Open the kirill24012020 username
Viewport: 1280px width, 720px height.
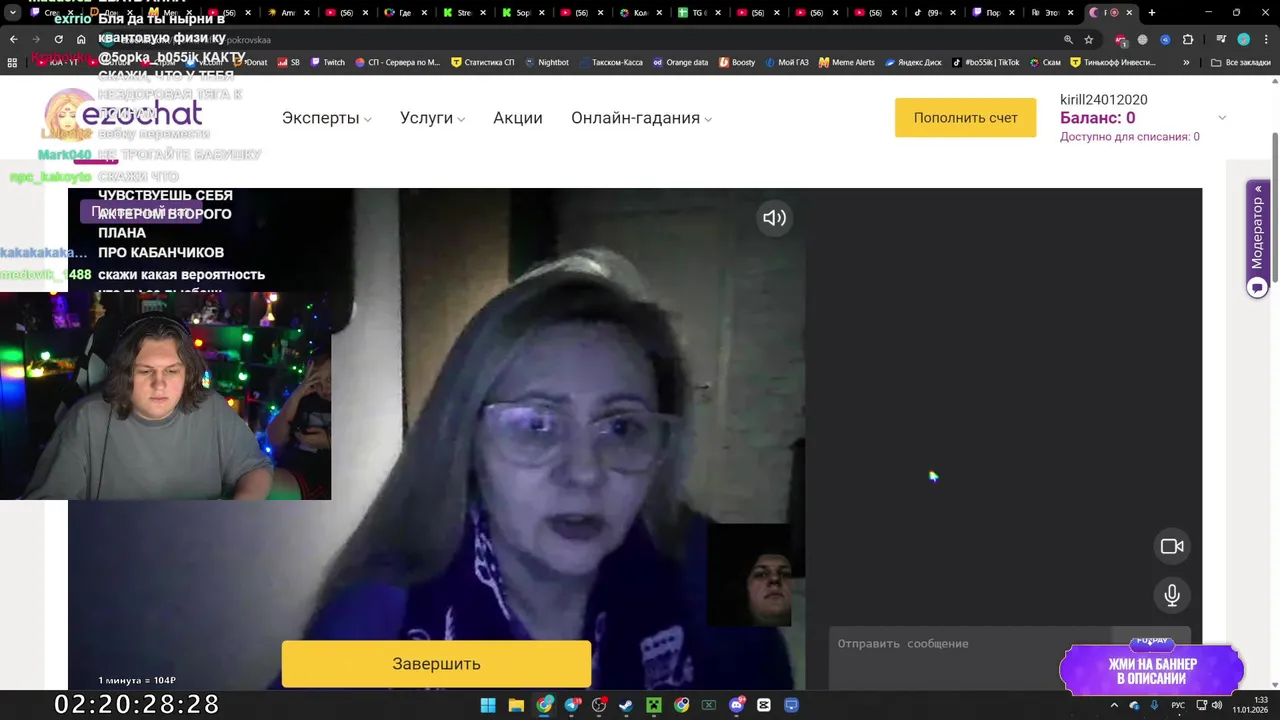(x=1103, y=100)
